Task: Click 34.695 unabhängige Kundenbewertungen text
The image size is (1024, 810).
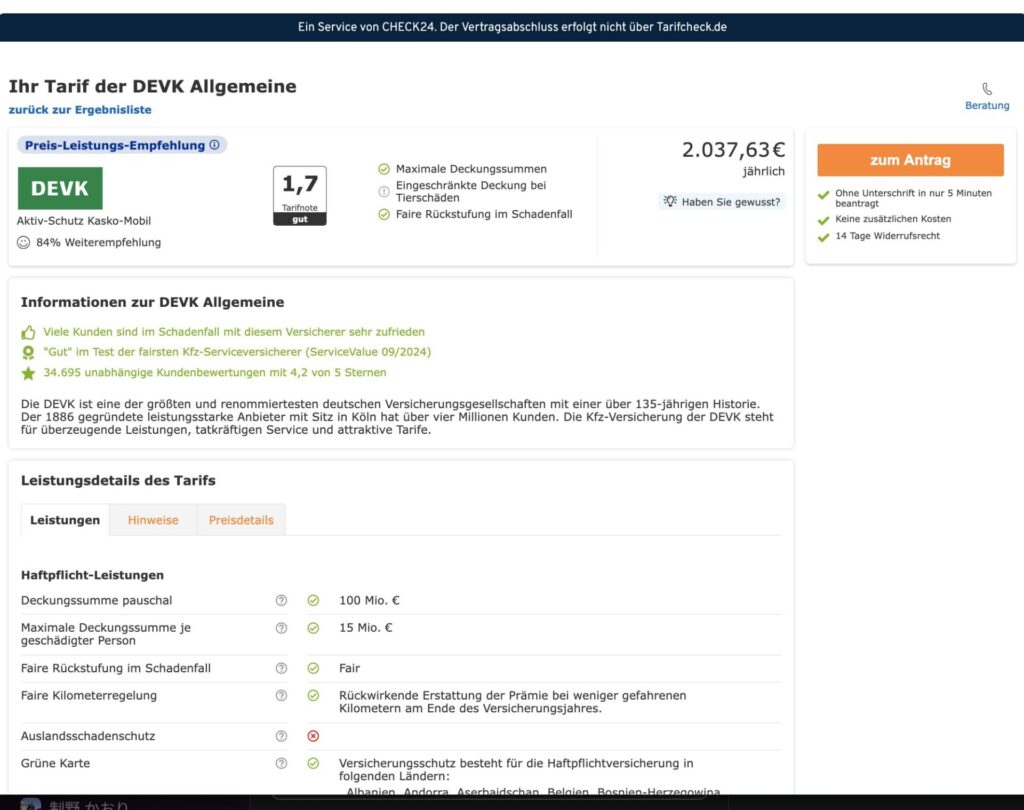Action: [215, 372]
